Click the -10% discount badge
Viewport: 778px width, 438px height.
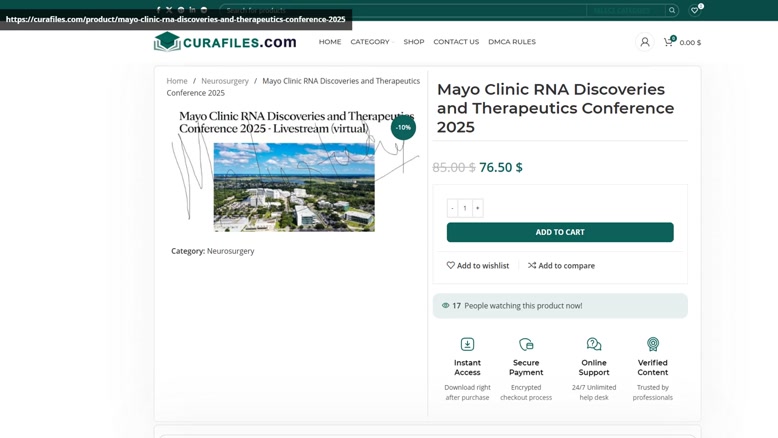click(403, 127)
